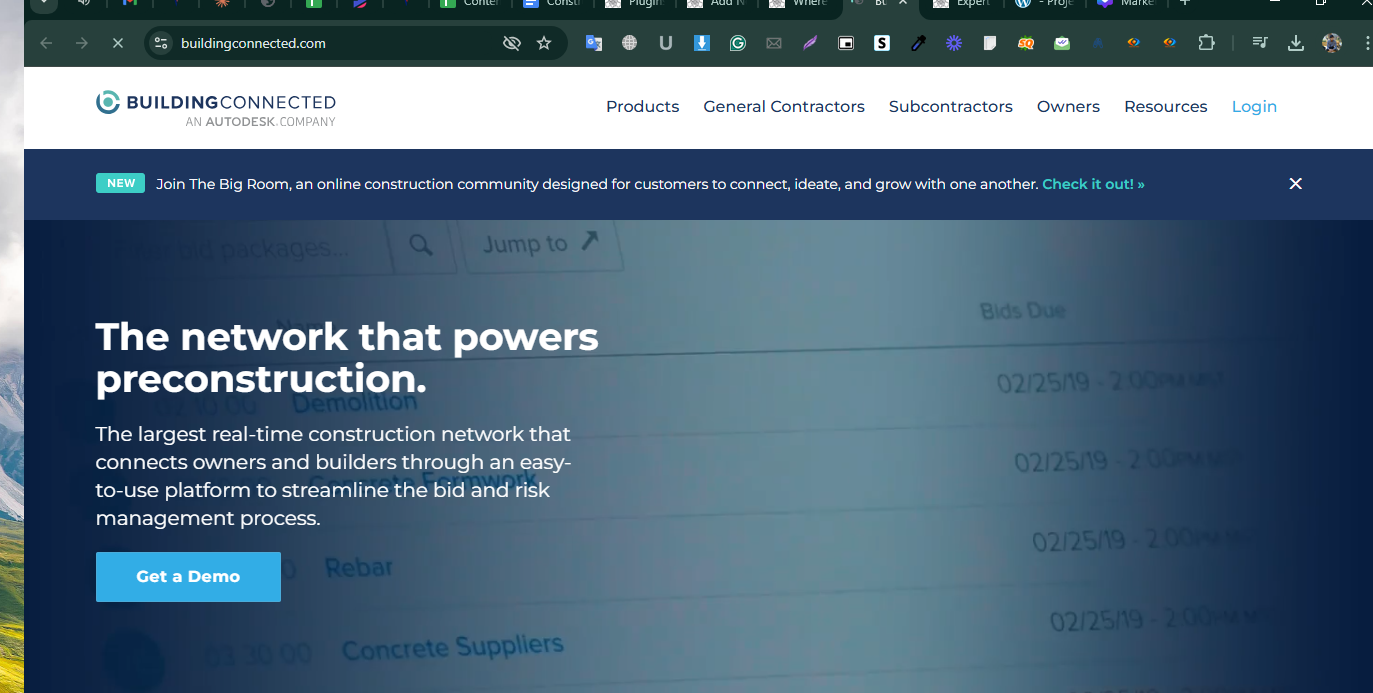Open the SEOquake SQ extension

coord(1026,43)
